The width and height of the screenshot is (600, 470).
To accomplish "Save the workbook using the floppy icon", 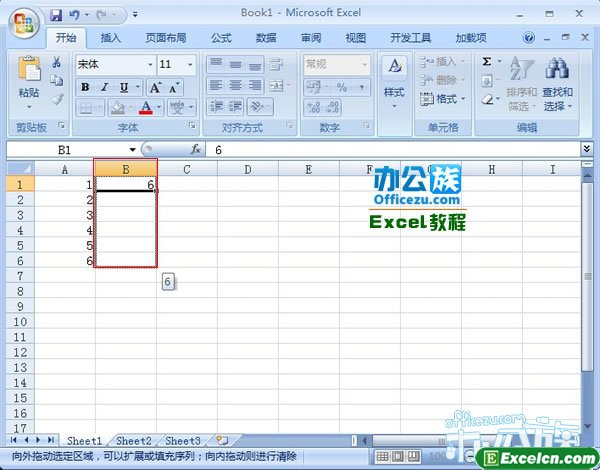I will (56, 15).
